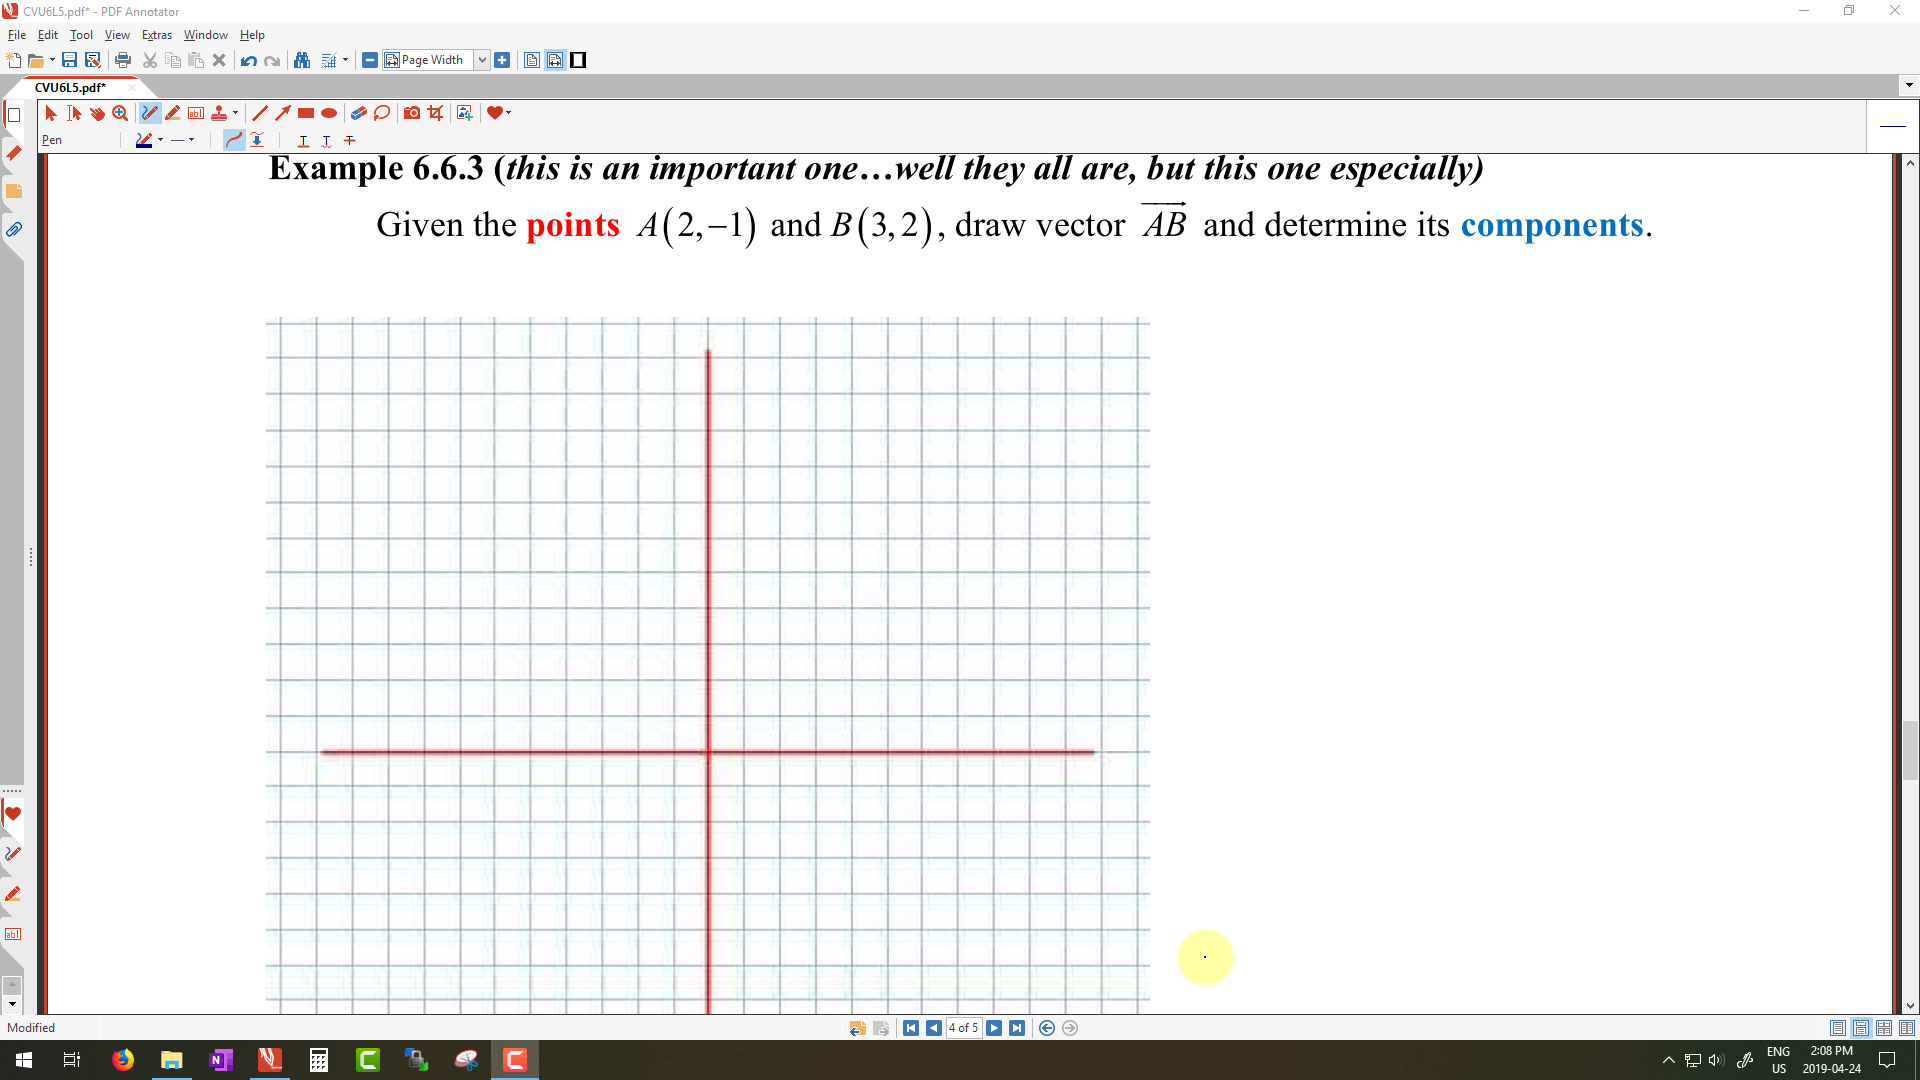The image size is (1920, 1080).
Task: Activate the Snapshot camera tool
Action: 412,113
